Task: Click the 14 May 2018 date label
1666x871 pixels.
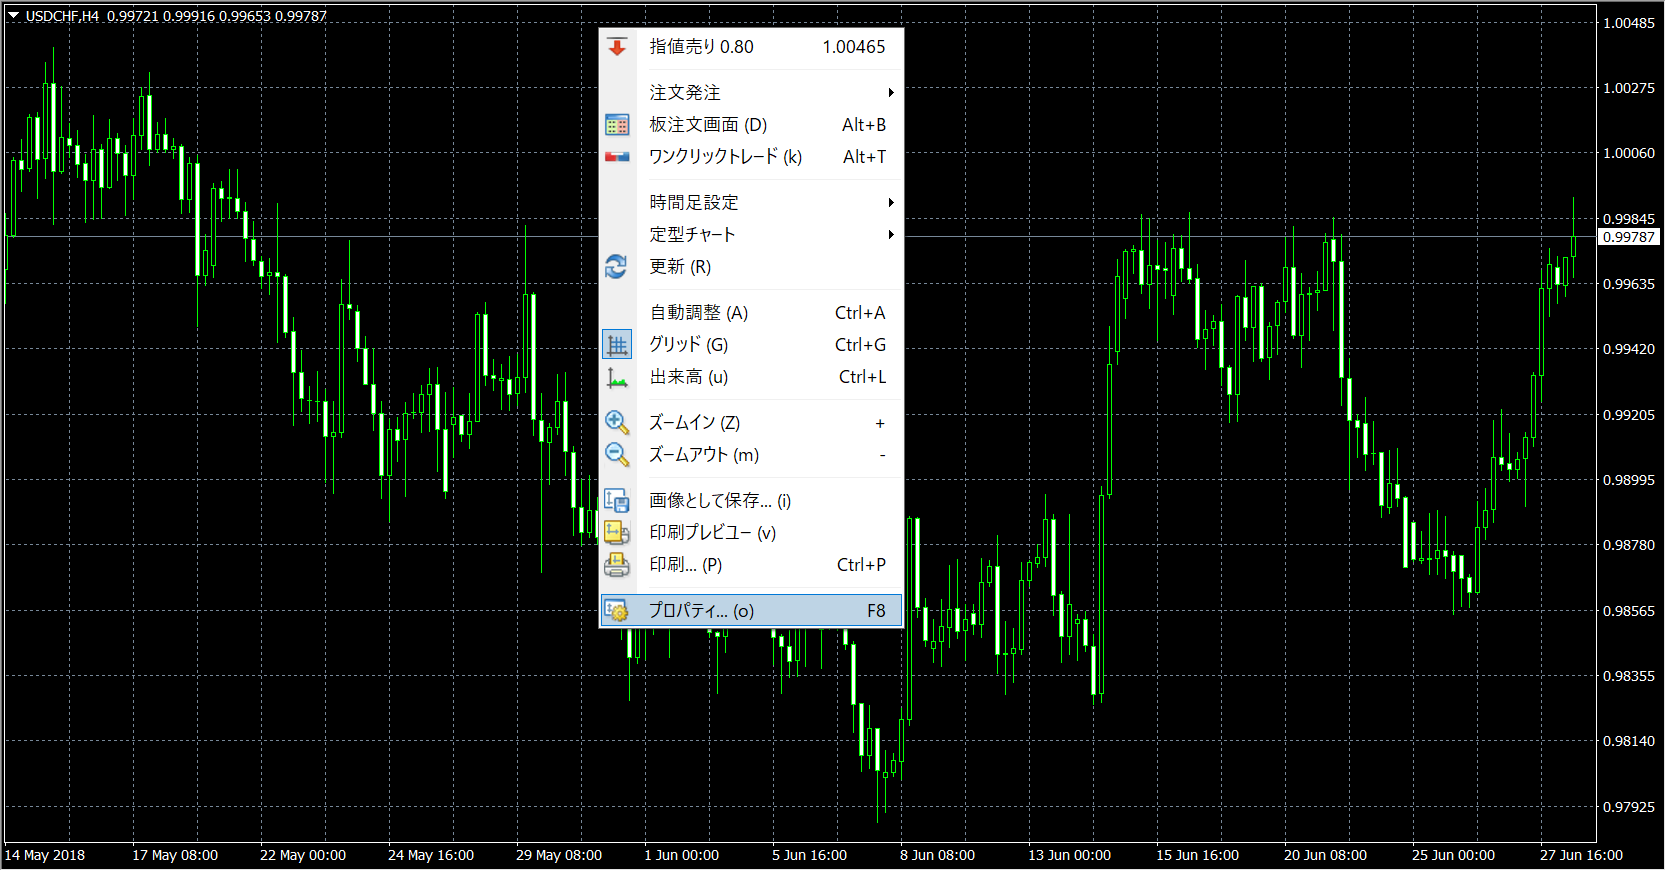Action: 45,855
